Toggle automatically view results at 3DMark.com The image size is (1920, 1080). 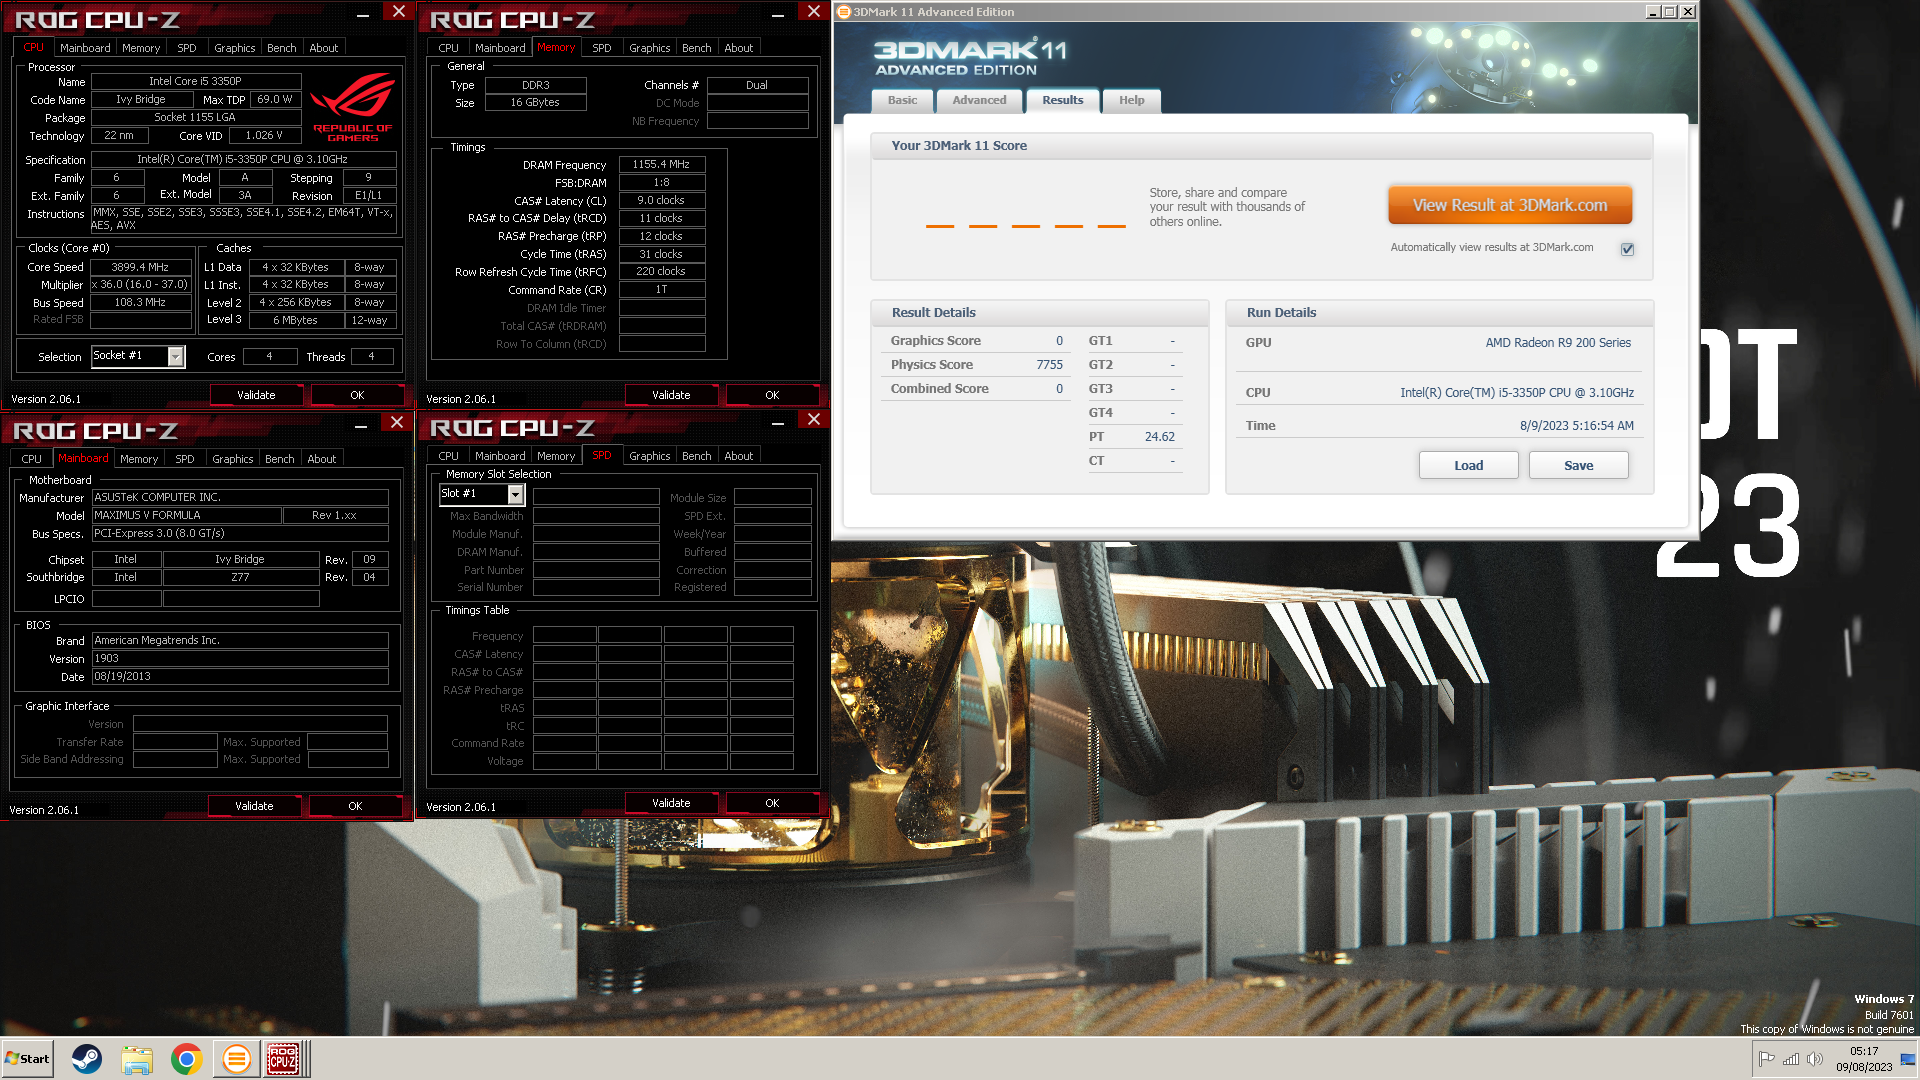[x=1627, y=248]
